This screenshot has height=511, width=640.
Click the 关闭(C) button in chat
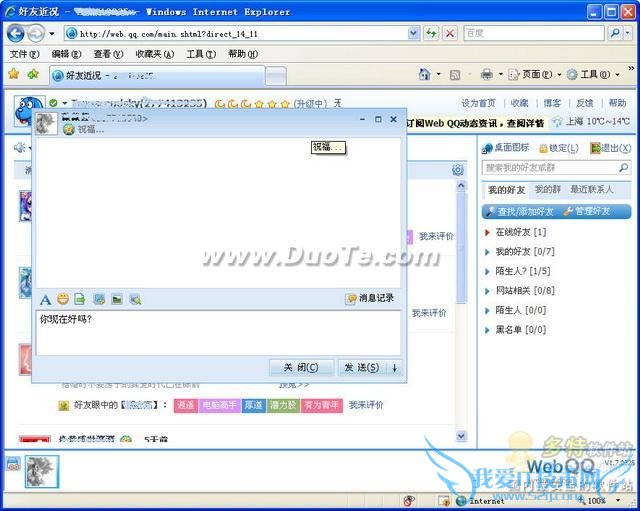[301, 368]
